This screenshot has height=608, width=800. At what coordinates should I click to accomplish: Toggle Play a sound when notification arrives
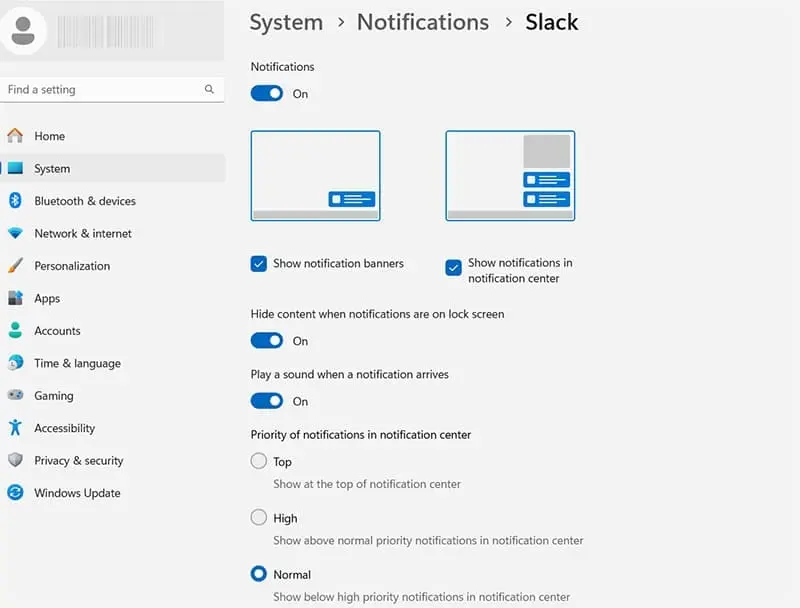[266, 401]
